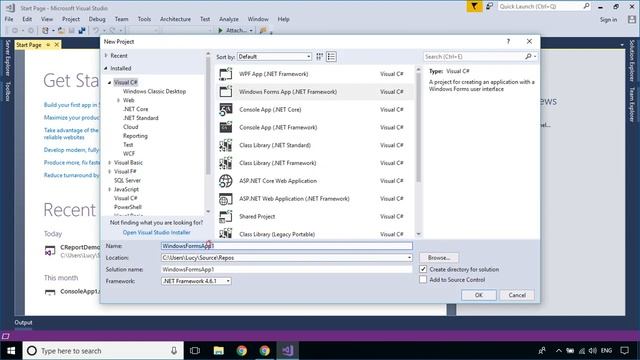Open File Explorer from the taskbar
Viewport: 640px width, 360px height.
point(219,351)
